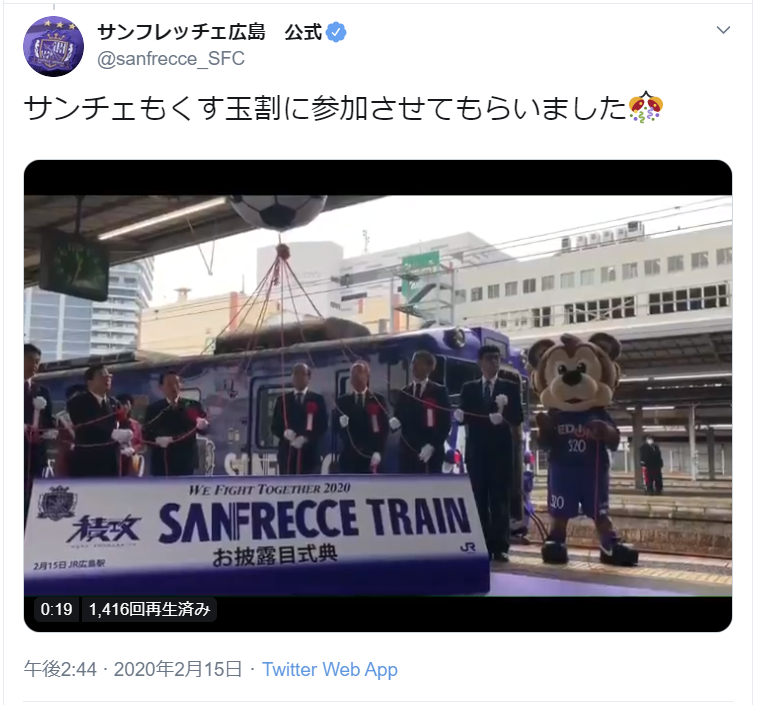Click the JR logo on the banner
Viewport: 757px width, 705px height.
[x=467, y=547]
